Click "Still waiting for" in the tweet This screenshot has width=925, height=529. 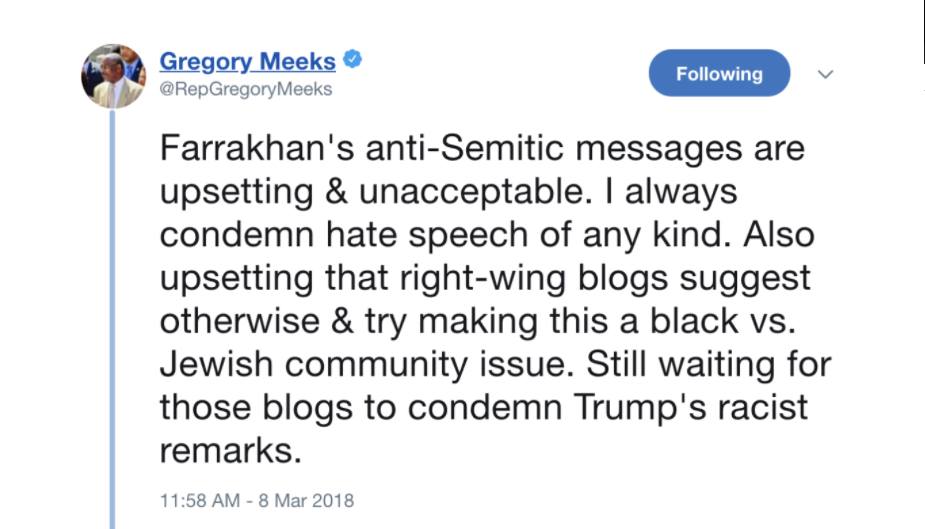709,365
